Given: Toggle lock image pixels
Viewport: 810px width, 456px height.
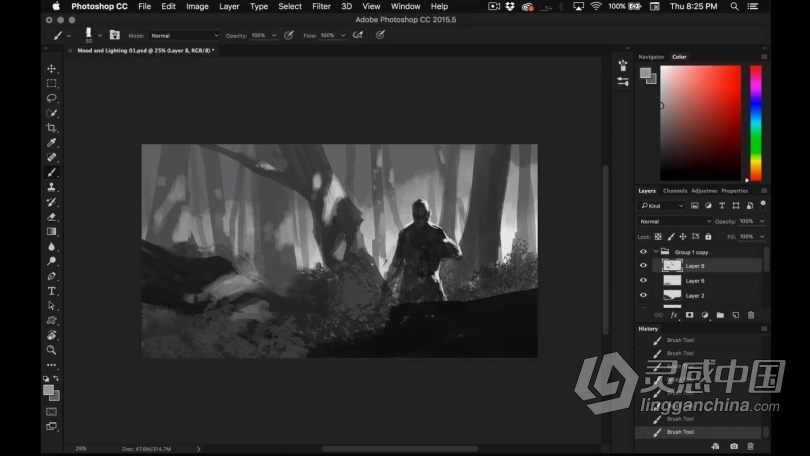Looking at the screenshot, I should point(671,237).
